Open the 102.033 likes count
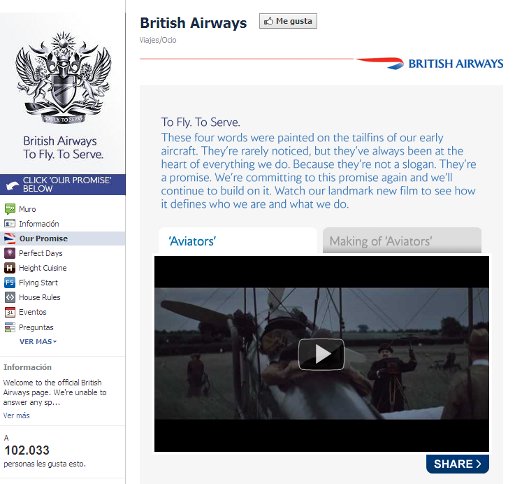 coord(27,450)
